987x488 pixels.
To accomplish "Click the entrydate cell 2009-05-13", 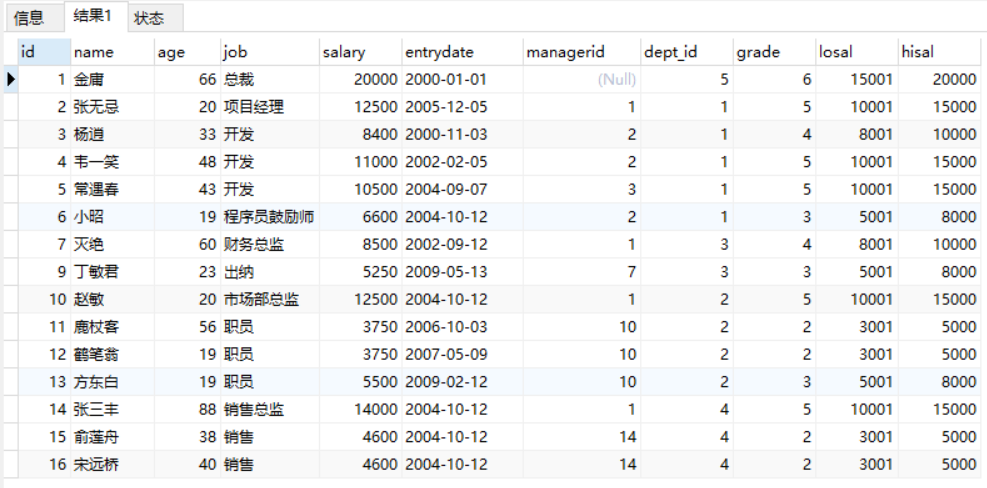I will [x=462, y=272].
